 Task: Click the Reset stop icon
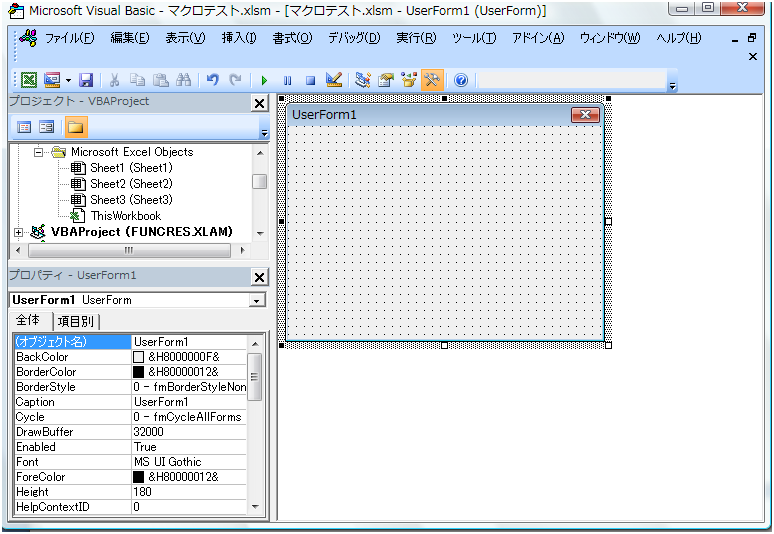[310, 80]
